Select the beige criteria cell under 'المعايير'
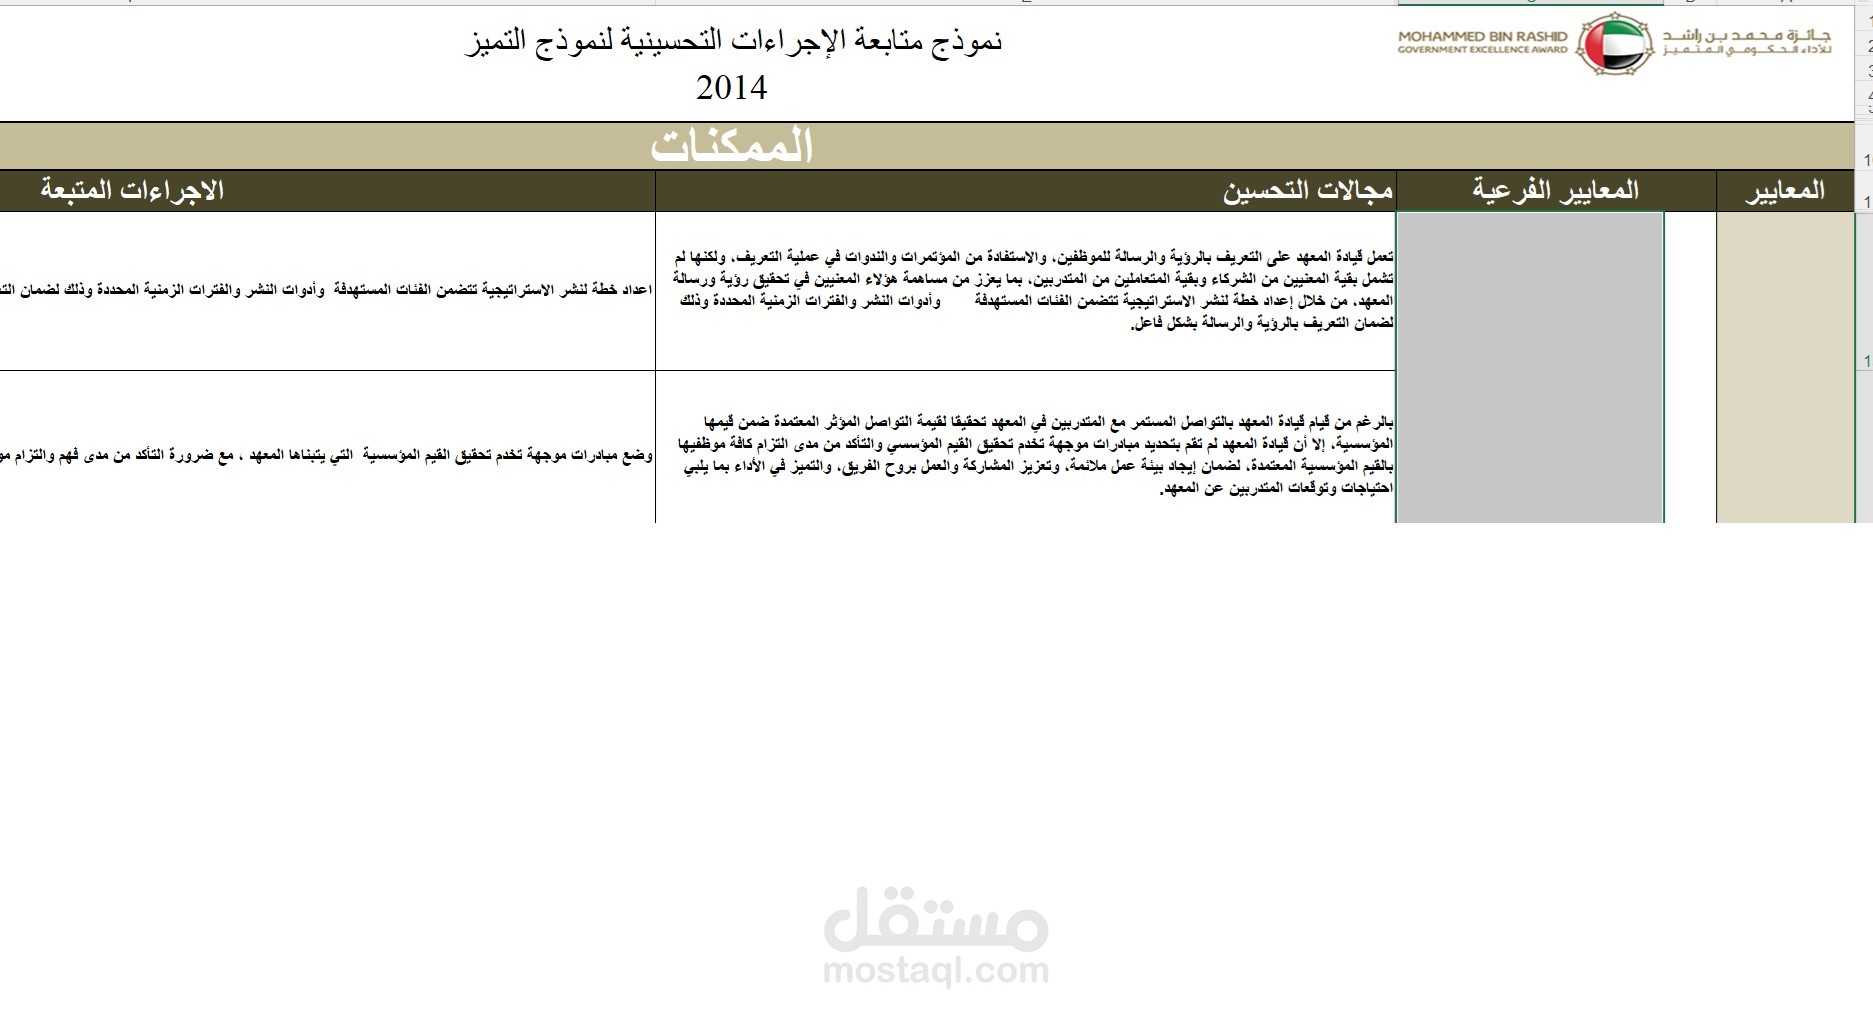This screenshot has width=1873, height=1010. (1785, 367)
